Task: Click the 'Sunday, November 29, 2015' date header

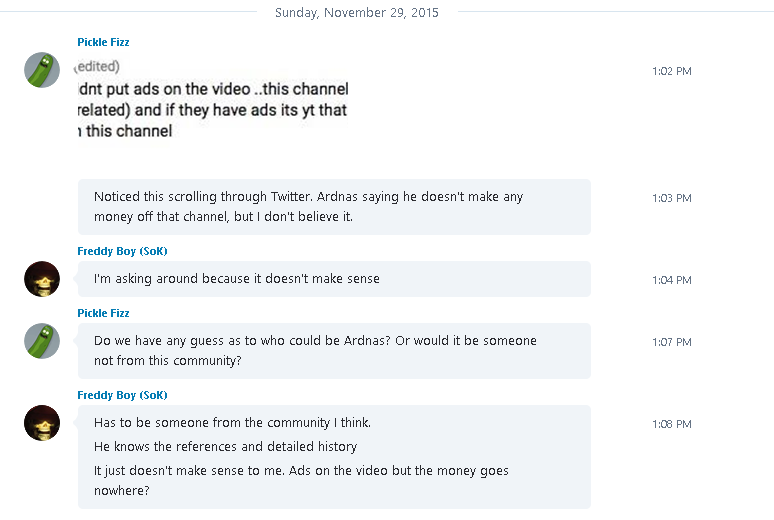Action: [357, 12]
